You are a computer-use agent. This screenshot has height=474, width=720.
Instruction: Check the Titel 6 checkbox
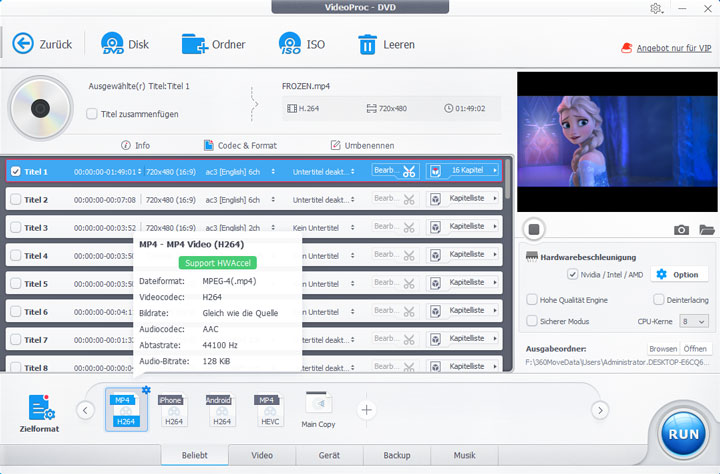point(16,312)
